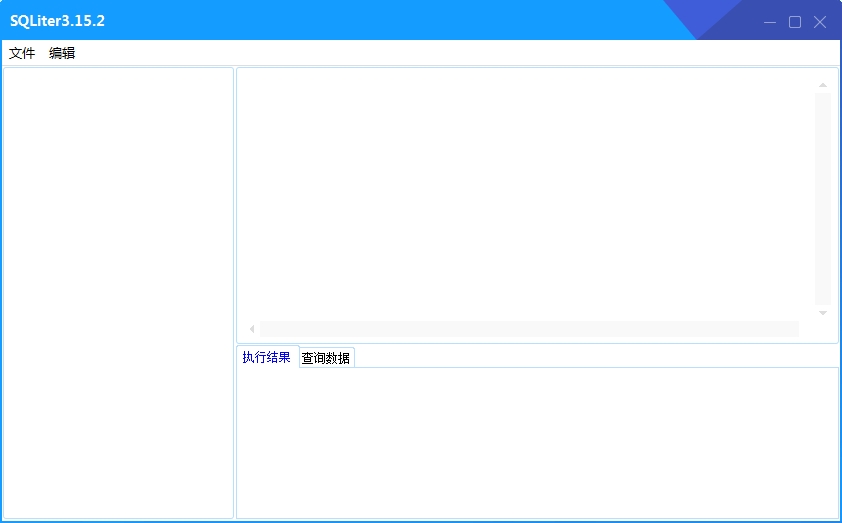Close the SQLiter window
Image resolution: width=842 pixels, height=523 pixels.
click(x=820, y=22)
